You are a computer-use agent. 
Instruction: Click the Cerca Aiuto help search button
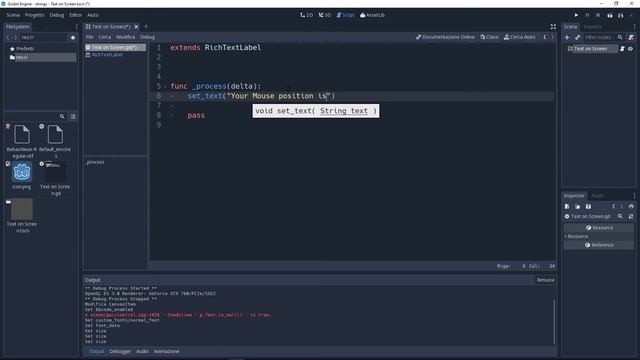[x=520, y=37]
